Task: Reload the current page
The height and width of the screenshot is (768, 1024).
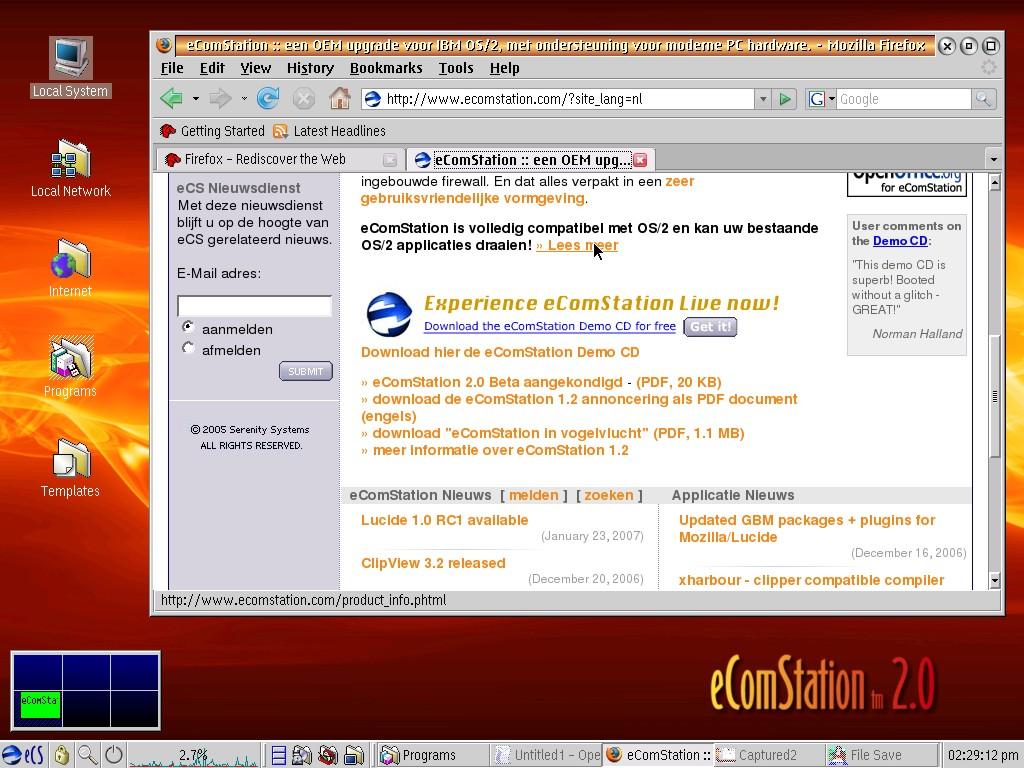Action: pyautogui.click(x=268, y=99)
